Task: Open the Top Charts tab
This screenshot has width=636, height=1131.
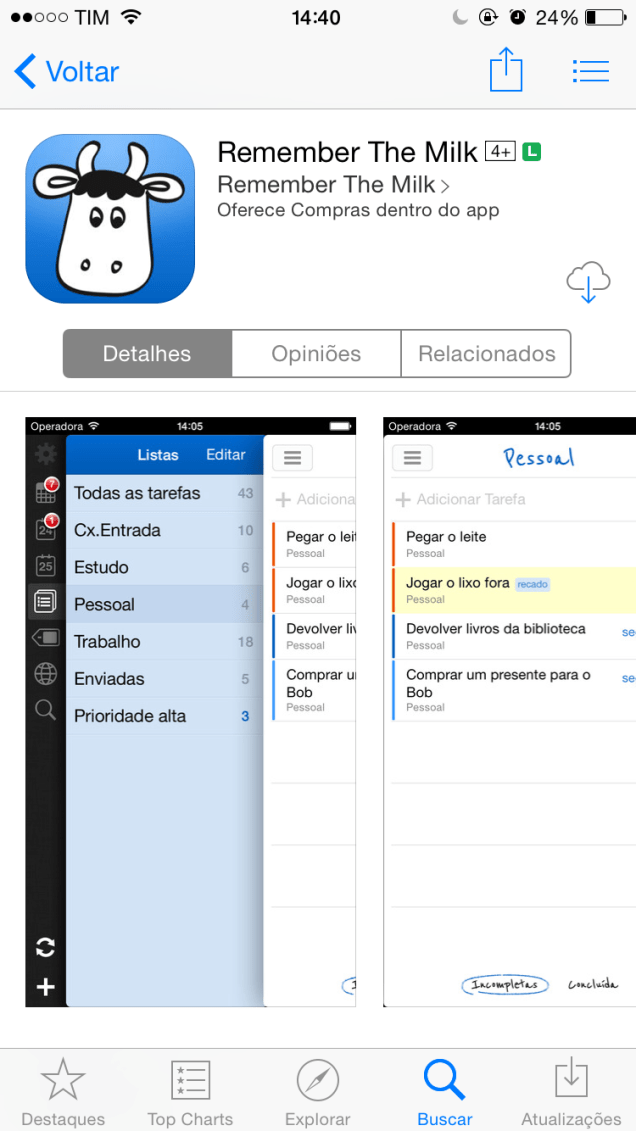Action: [x=190, y=1090]
